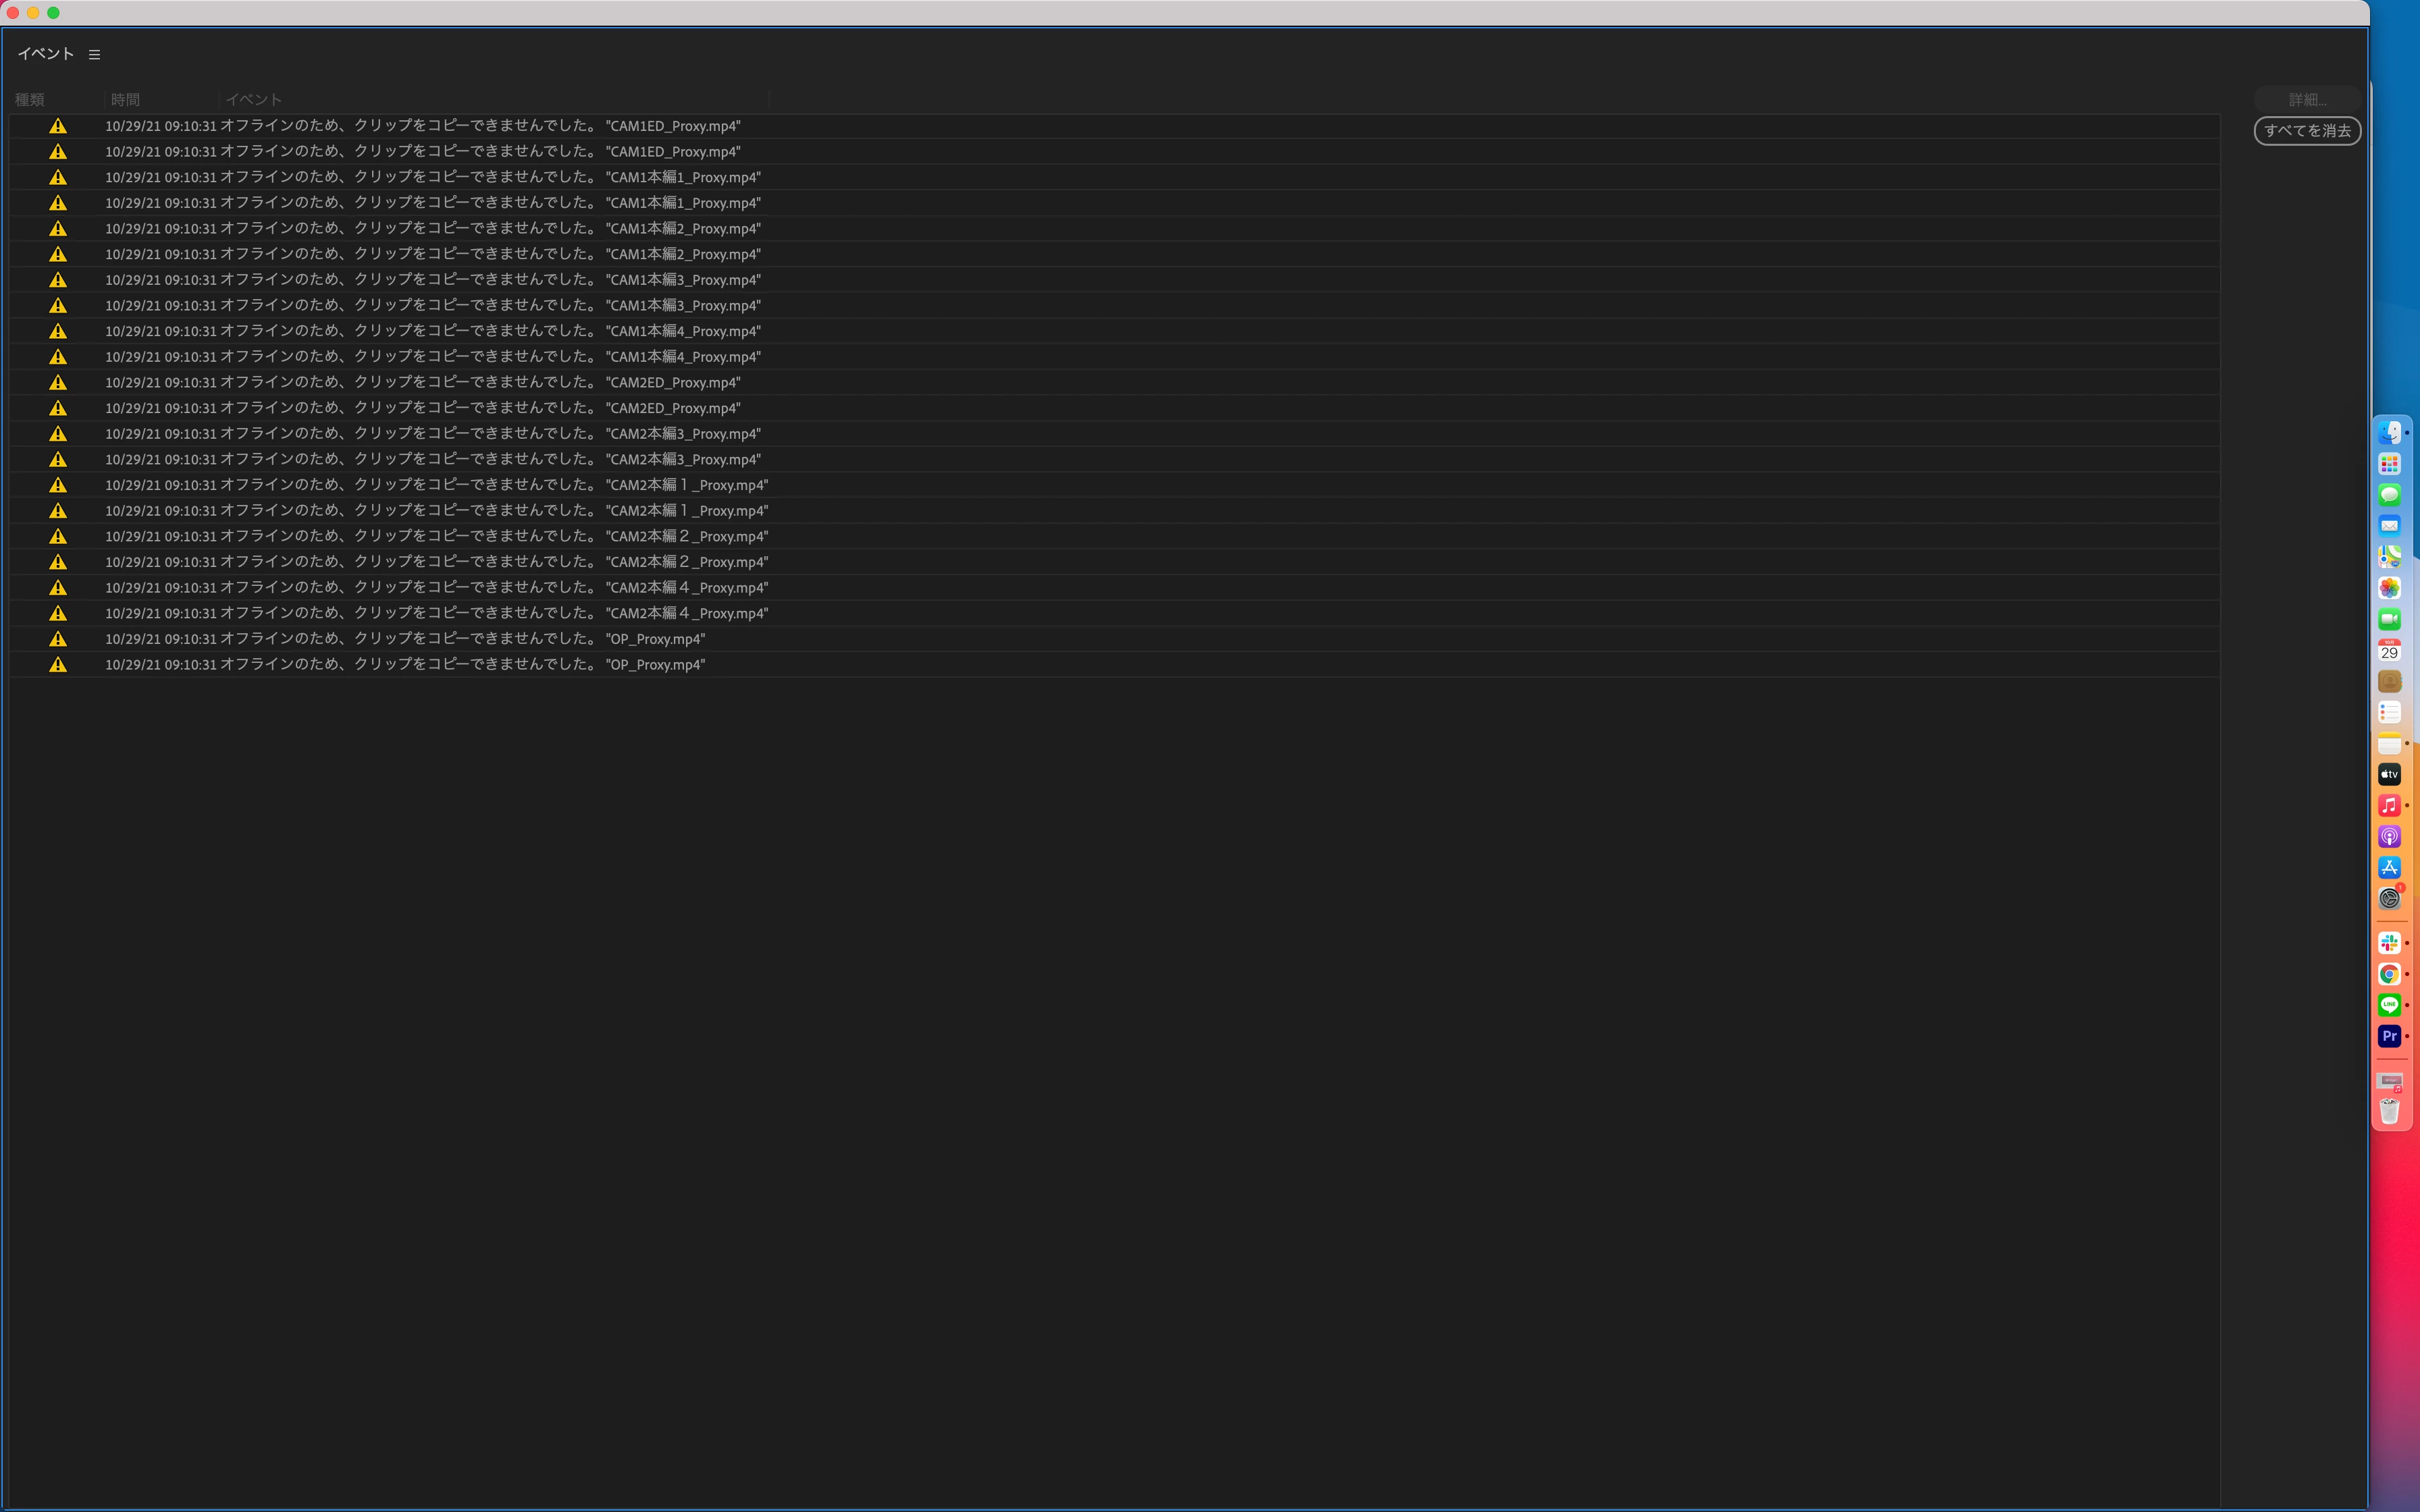This screenshot has width=2420, height=1512.
Task: Open Premiere Pro from the dock
Action: pyautogui.click(x=2389, y=1036)
